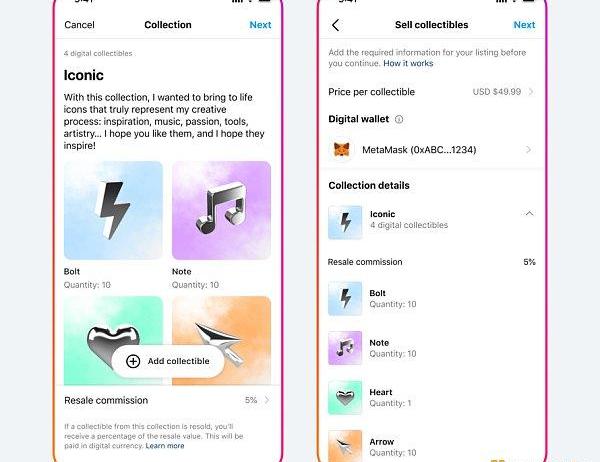Screen dimensions: 600x462
Task: Select the Heart icon in collection list
Action: click(x=345, y=398)
